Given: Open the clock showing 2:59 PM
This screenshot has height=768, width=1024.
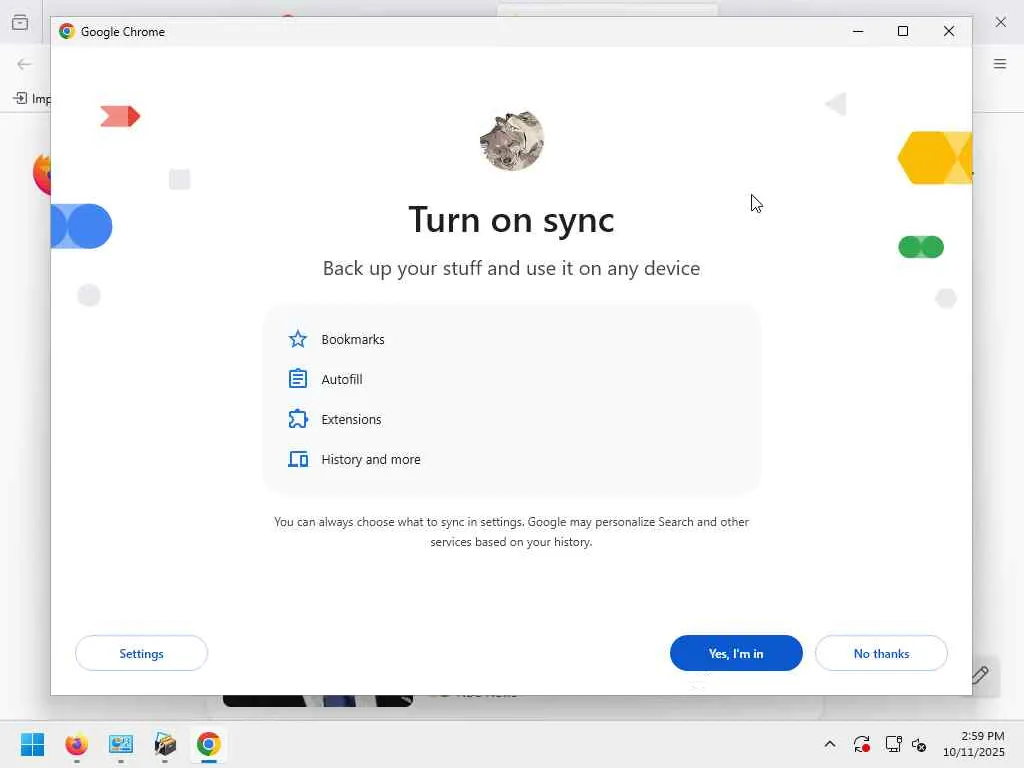Looking at the screenshot, I should pyautogui.click(x=974, y=744).
